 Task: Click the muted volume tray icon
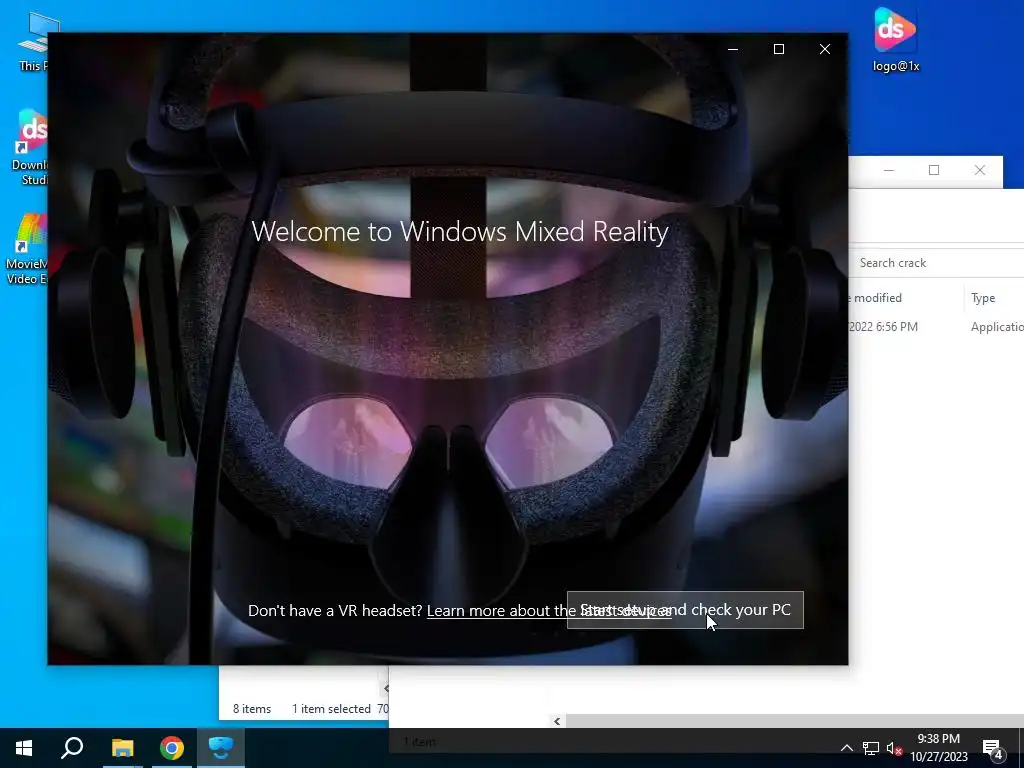tap(894, 748)
